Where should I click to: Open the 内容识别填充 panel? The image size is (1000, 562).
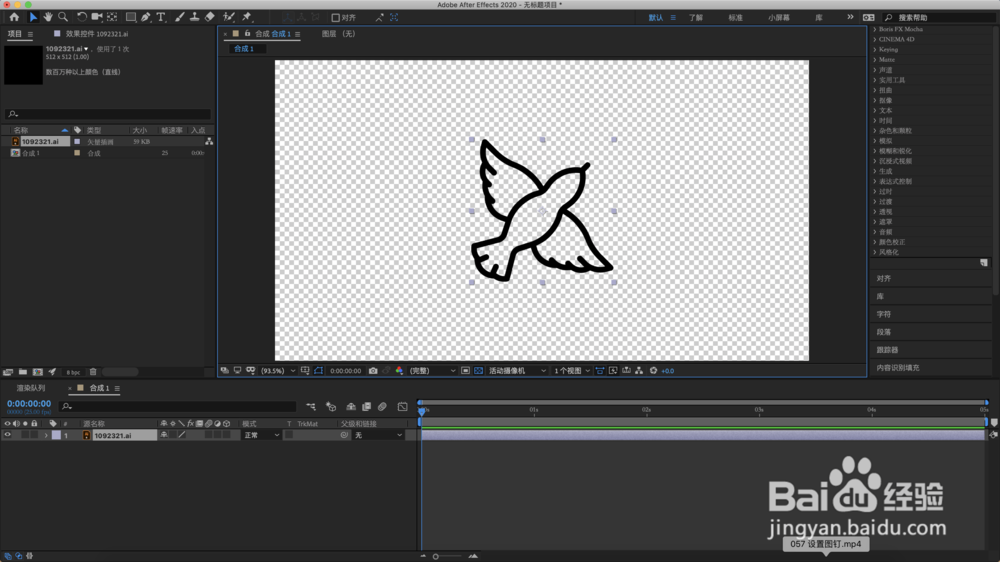tap(898, 368)
